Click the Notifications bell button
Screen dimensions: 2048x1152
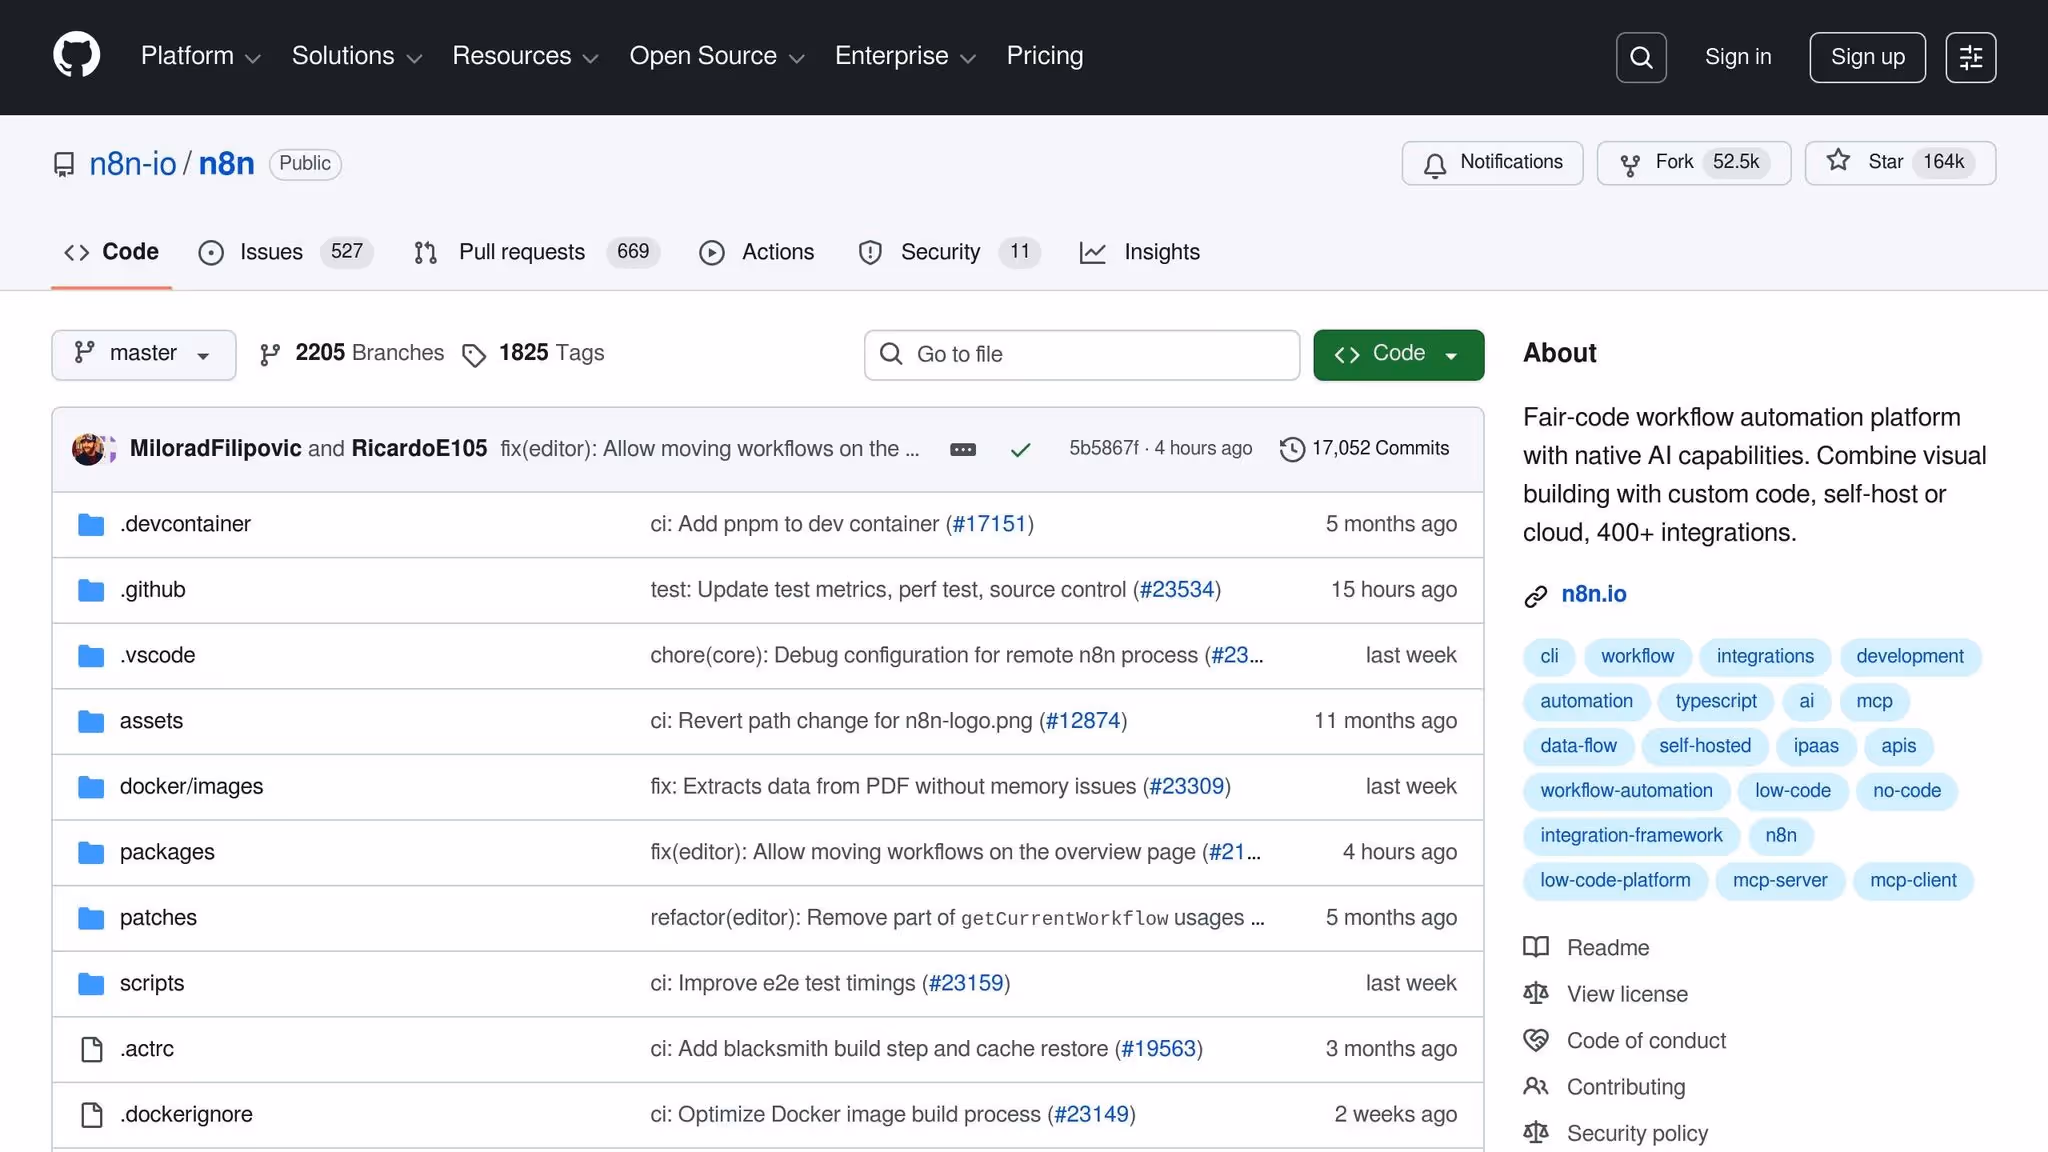(1492, 163)
